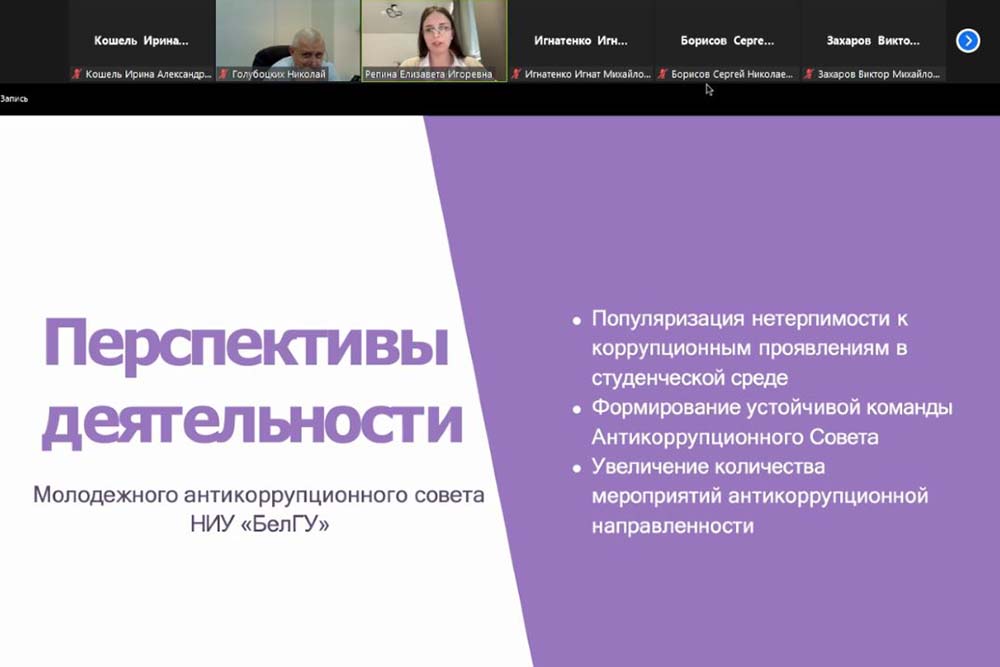Click bullet Популяризация нетерпимости к
The height and width of the screenshot is (667, 1000).
tap(750, 318)
